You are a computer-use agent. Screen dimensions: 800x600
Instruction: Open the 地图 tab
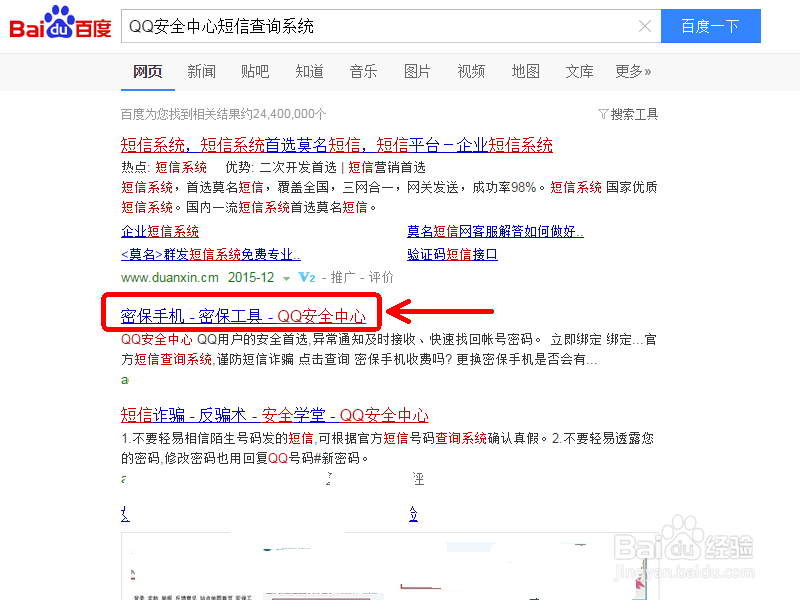point(525,71)
